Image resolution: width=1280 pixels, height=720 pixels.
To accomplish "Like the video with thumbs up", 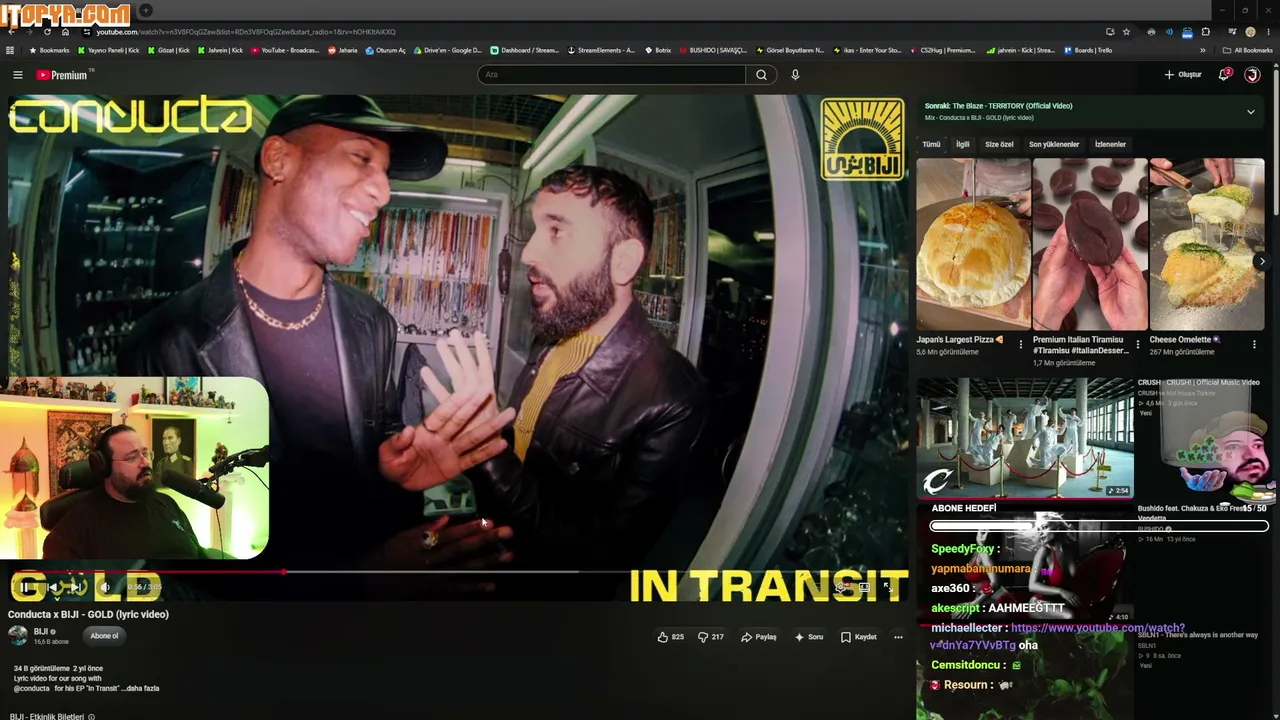I will (670, 637).
